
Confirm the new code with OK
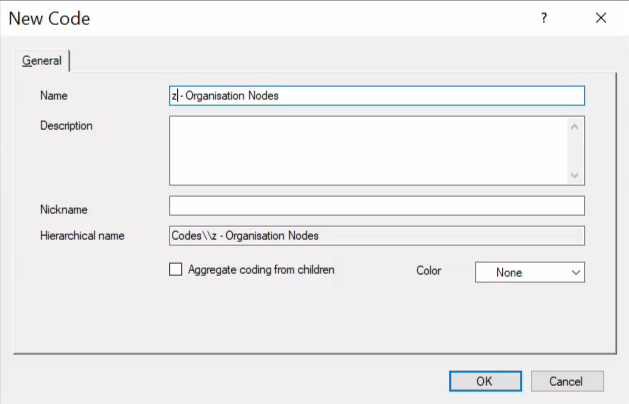484,381
